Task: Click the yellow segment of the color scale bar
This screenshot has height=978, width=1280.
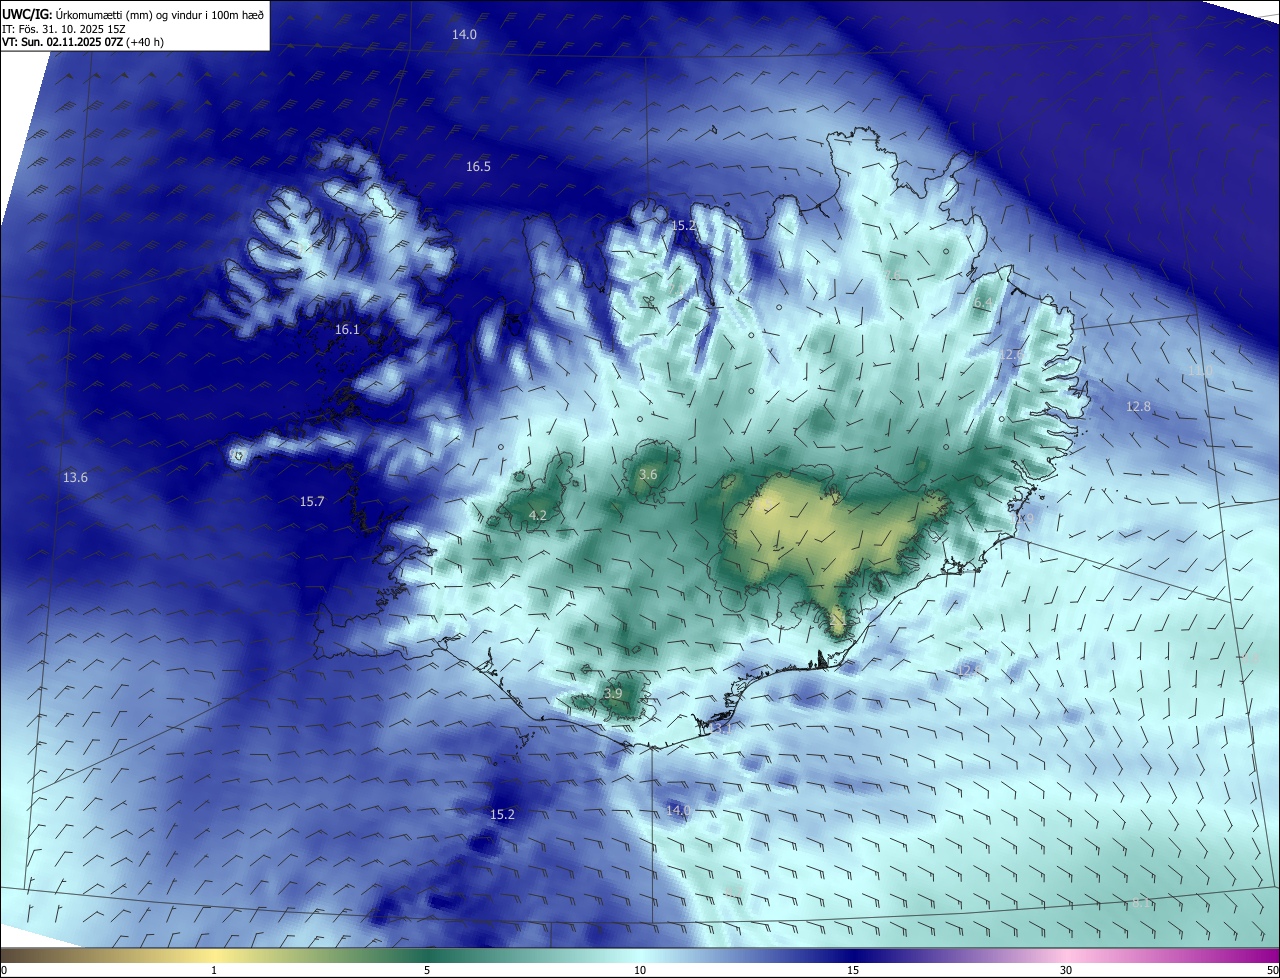Action: click(x=214, y=956)
